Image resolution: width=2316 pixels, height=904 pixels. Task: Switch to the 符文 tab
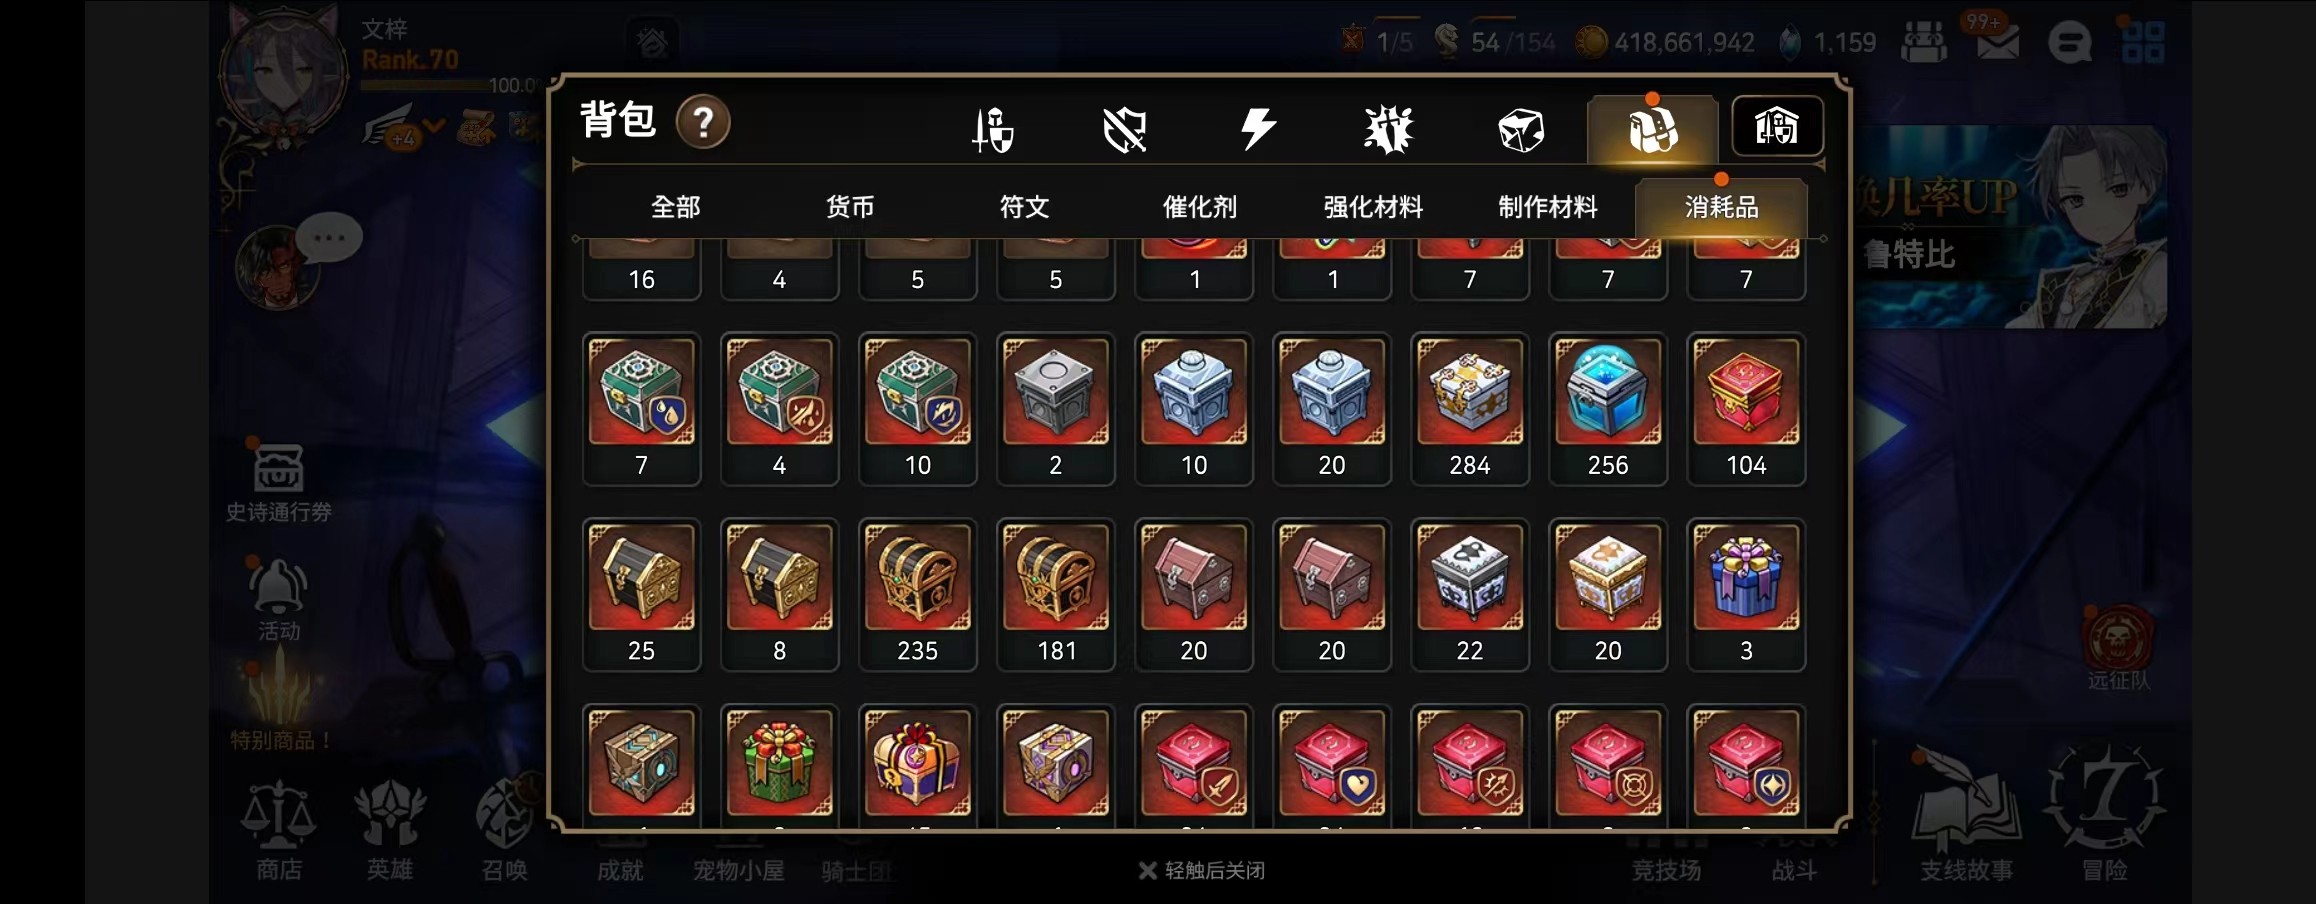[1025, 207]
